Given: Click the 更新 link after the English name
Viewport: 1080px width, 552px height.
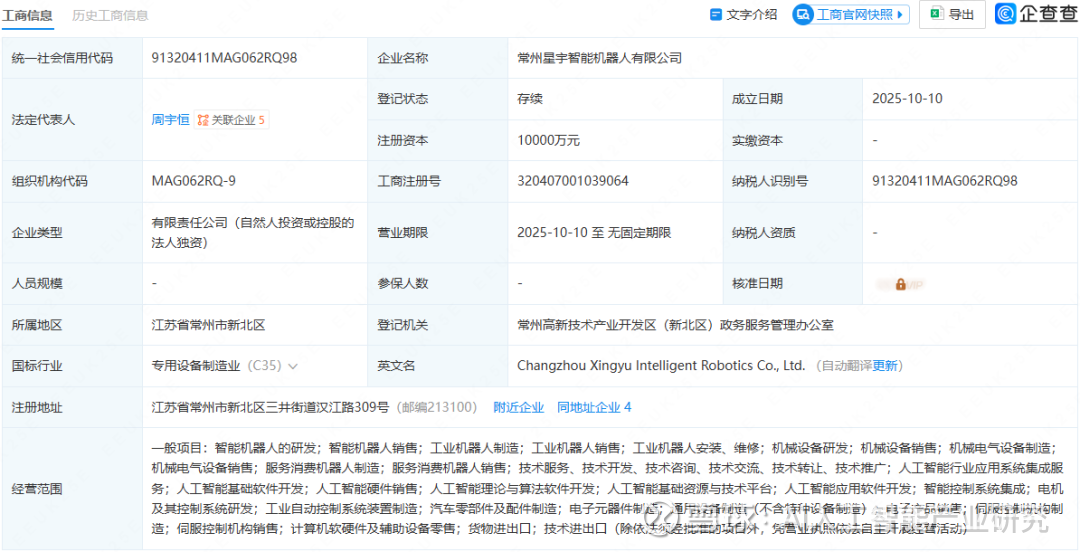Looking at the screenshot, I should (x=884, y=366).
